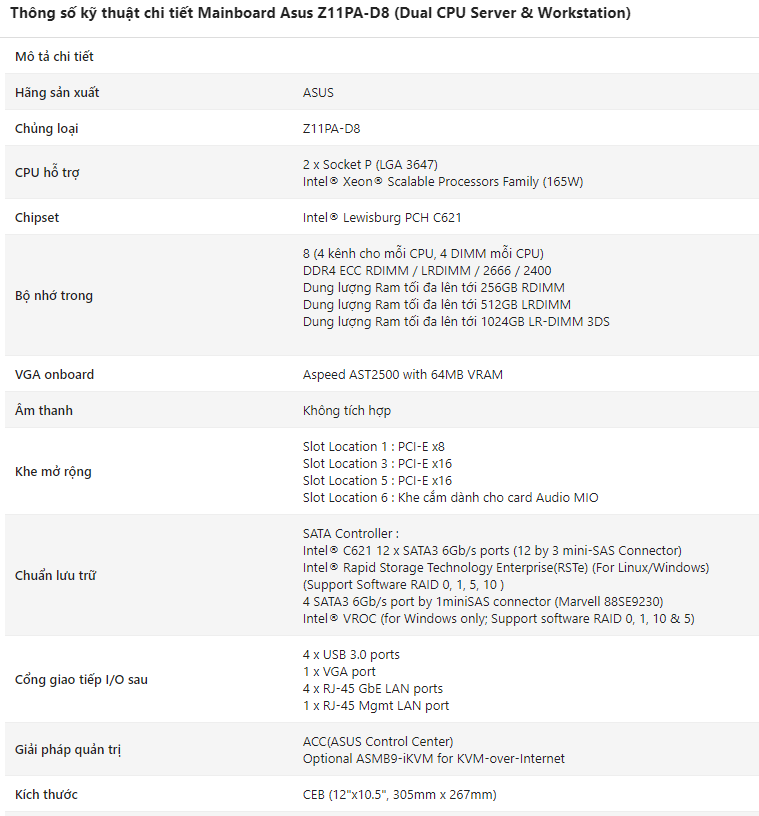Viewport: 759px width, 816px height.
Task: Select the ASUS manufacturer value
Action: tap(318, 93)
